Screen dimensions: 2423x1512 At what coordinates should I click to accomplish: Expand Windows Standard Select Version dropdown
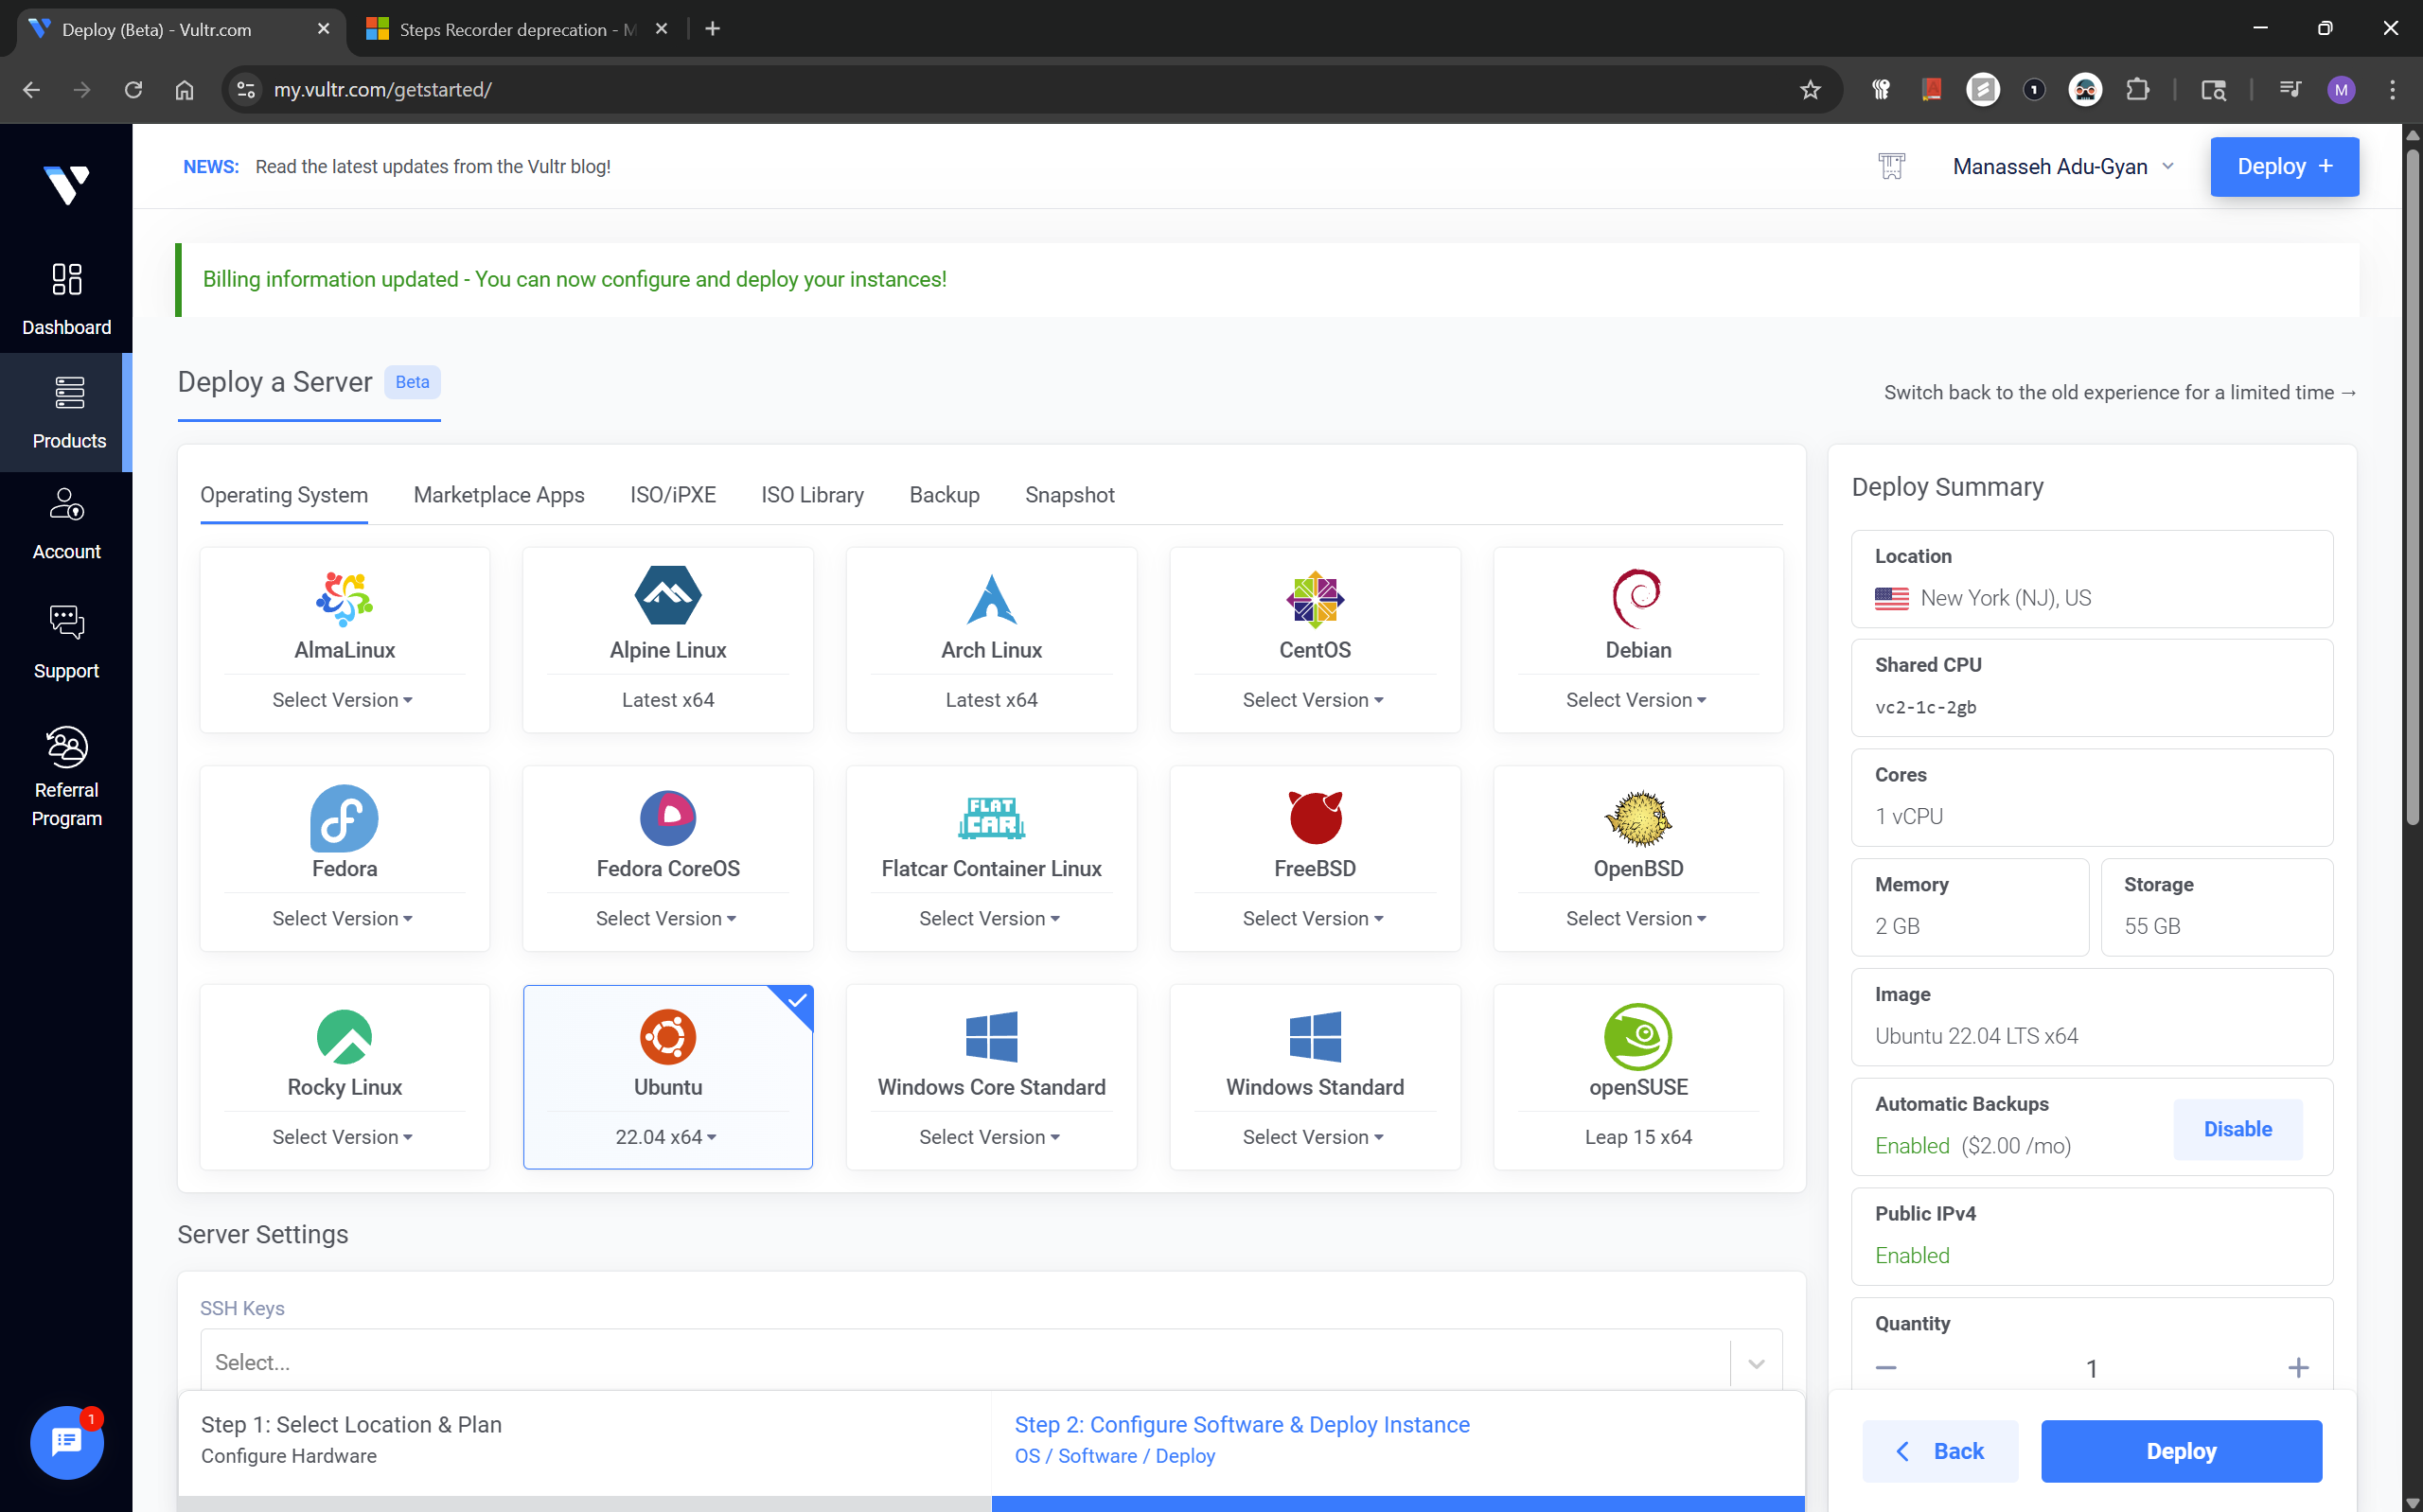pyautogui.click(x=1313, y=1137)
